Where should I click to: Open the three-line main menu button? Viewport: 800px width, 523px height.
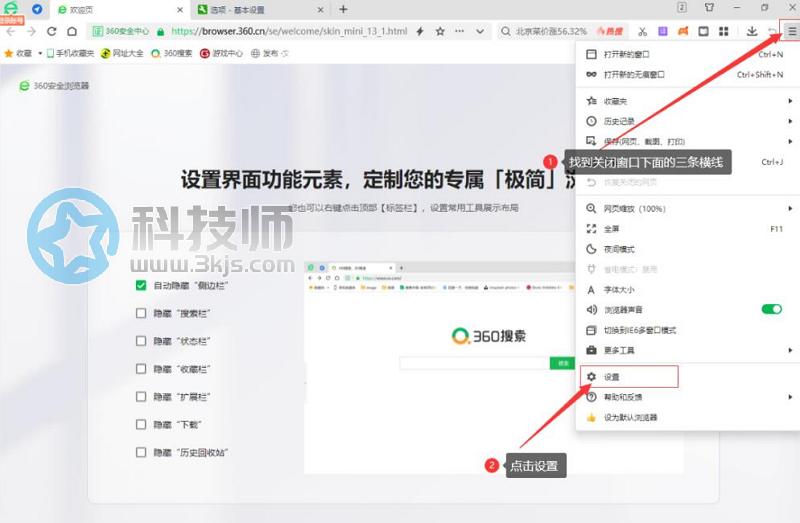[791, 32]
